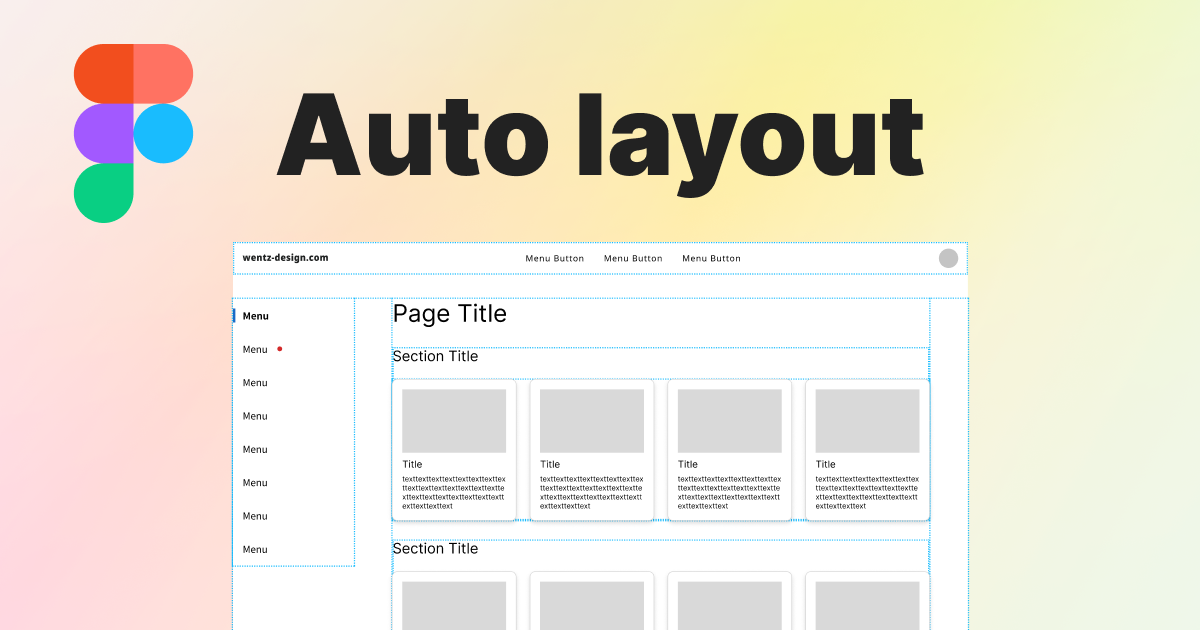This screenshot has height=630, width=1200.
Task: Open the rightmost Menu Button dropdown
Action: (x=711, y=258)
